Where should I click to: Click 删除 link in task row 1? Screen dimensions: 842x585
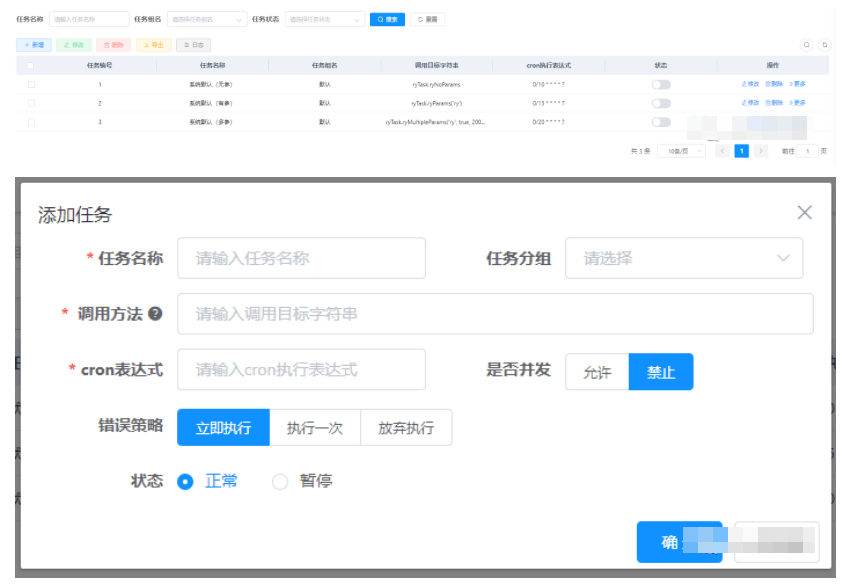pos(774,84)
